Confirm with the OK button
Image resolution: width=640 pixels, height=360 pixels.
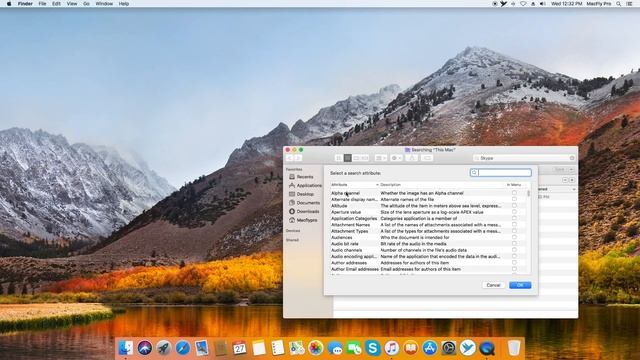click(x=520, y=285)
